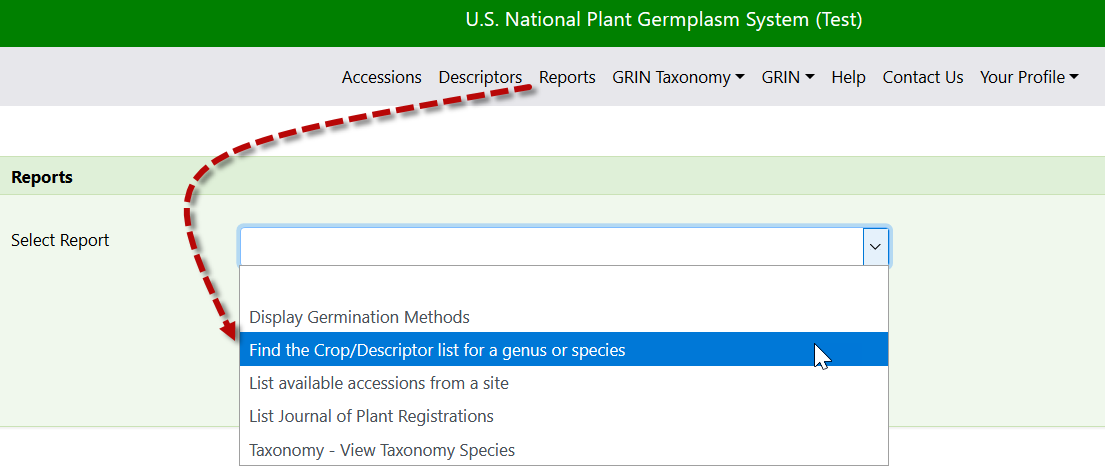Viewport: 1105px width, 468px height.
Task: Go to the Descriptors page
Action: (x=480, y=78)
